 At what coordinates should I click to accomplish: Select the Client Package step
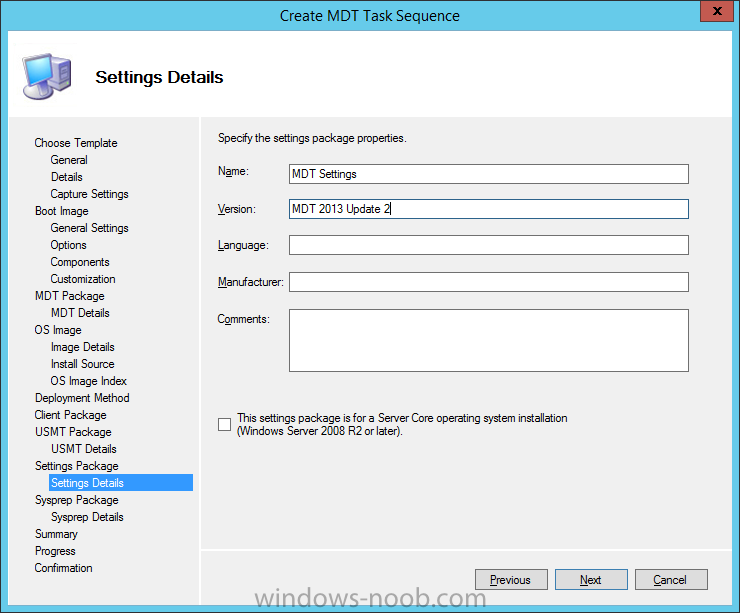71,415
